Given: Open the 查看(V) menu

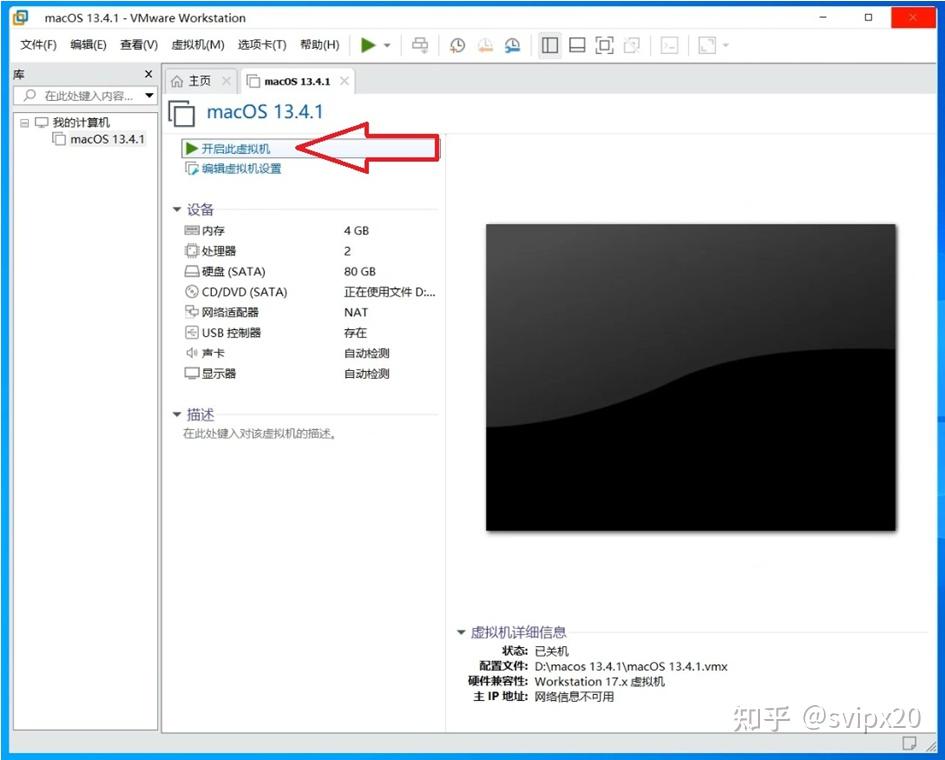Looking at the screenshot, I should [x=139, y=45].
